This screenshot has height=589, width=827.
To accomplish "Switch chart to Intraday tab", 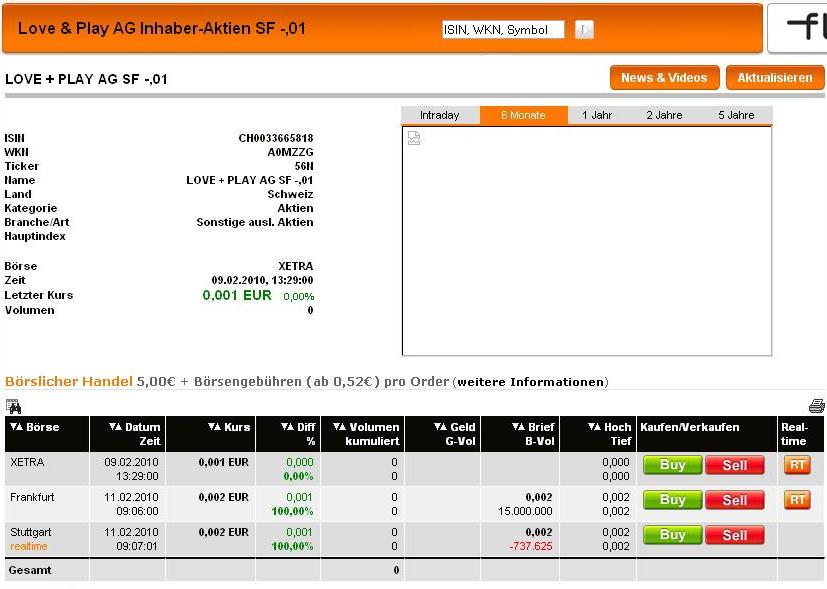I will pos(440,115).
